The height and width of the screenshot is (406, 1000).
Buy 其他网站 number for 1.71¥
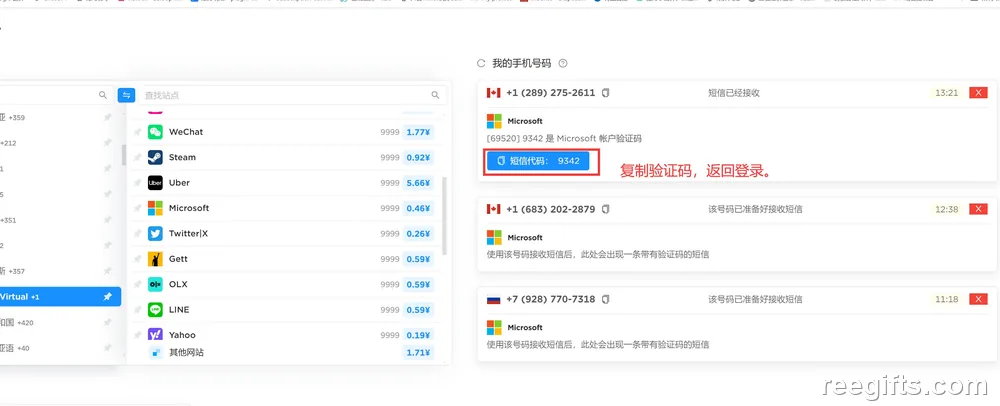(x=418, y=352)
